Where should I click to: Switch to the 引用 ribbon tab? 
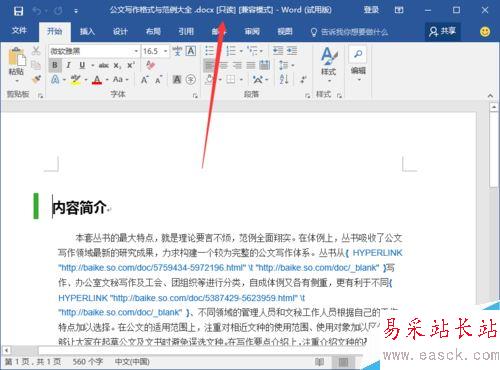click(x=186, y=32)
